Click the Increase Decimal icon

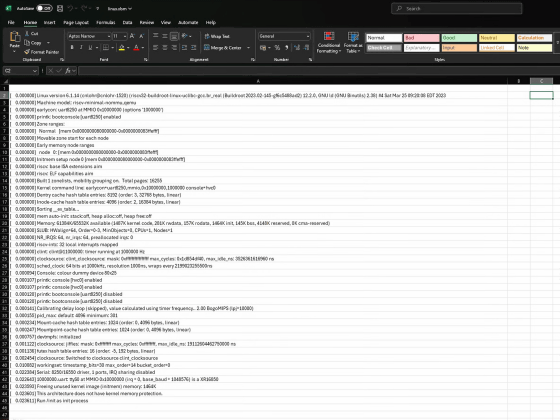pyautogui.click(x=297, y=48)
